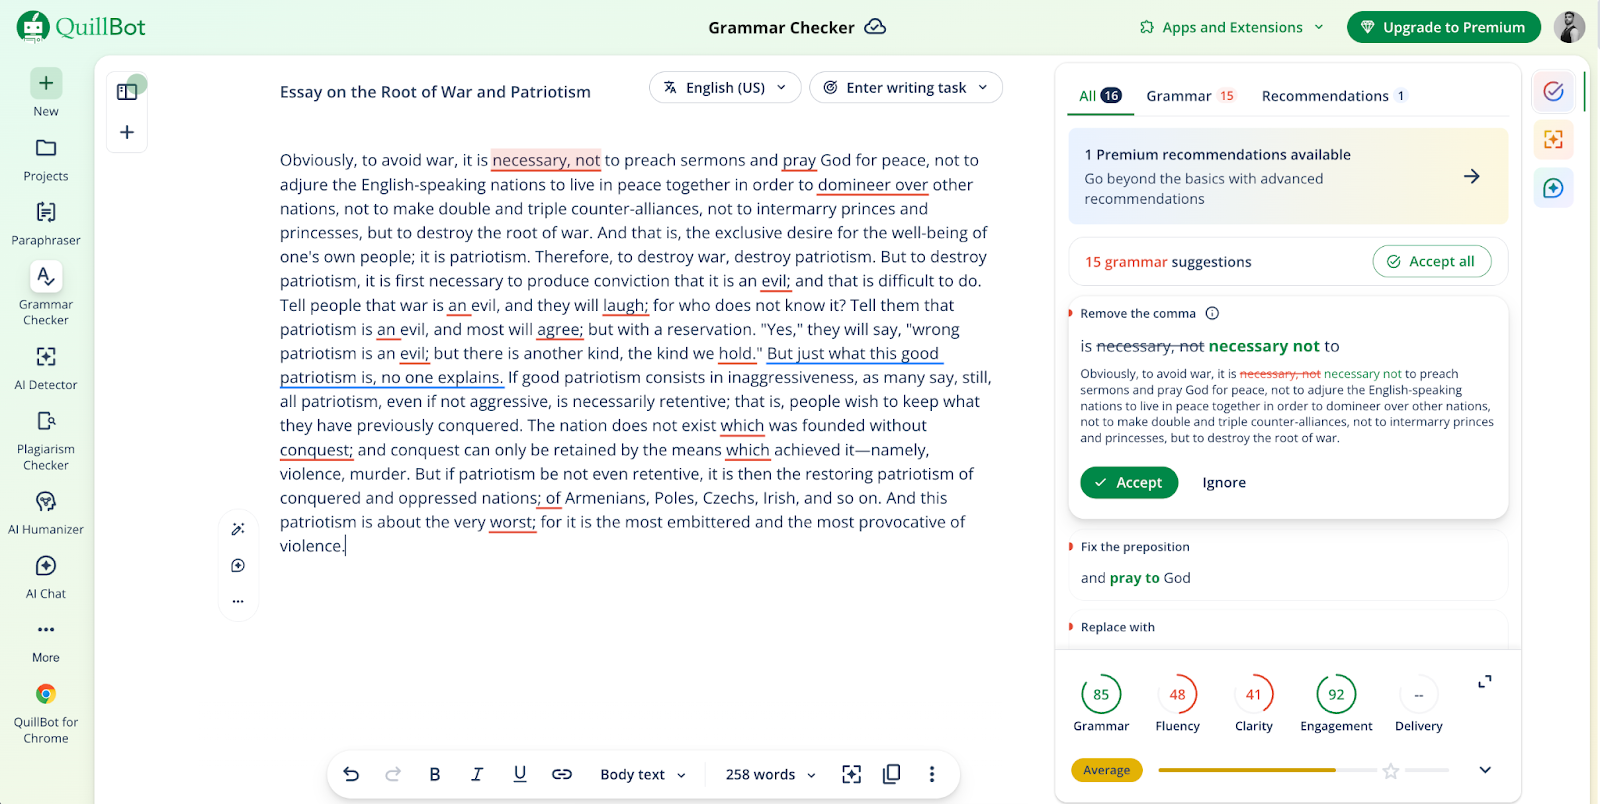Screen dimensions: 1600x804
Task: Click the Grammar score 85 circle
Action: tap(1101, 694)
